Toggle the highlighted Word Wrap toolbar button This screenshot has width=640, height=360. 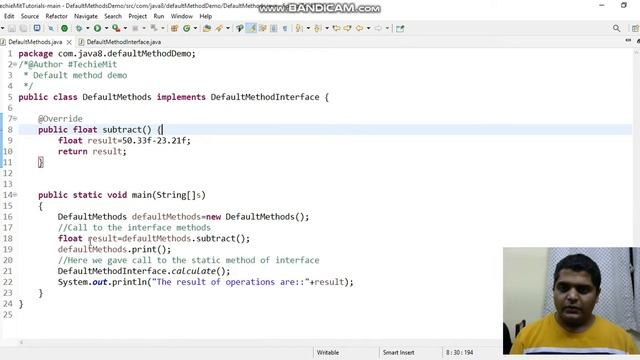[251, 28]
